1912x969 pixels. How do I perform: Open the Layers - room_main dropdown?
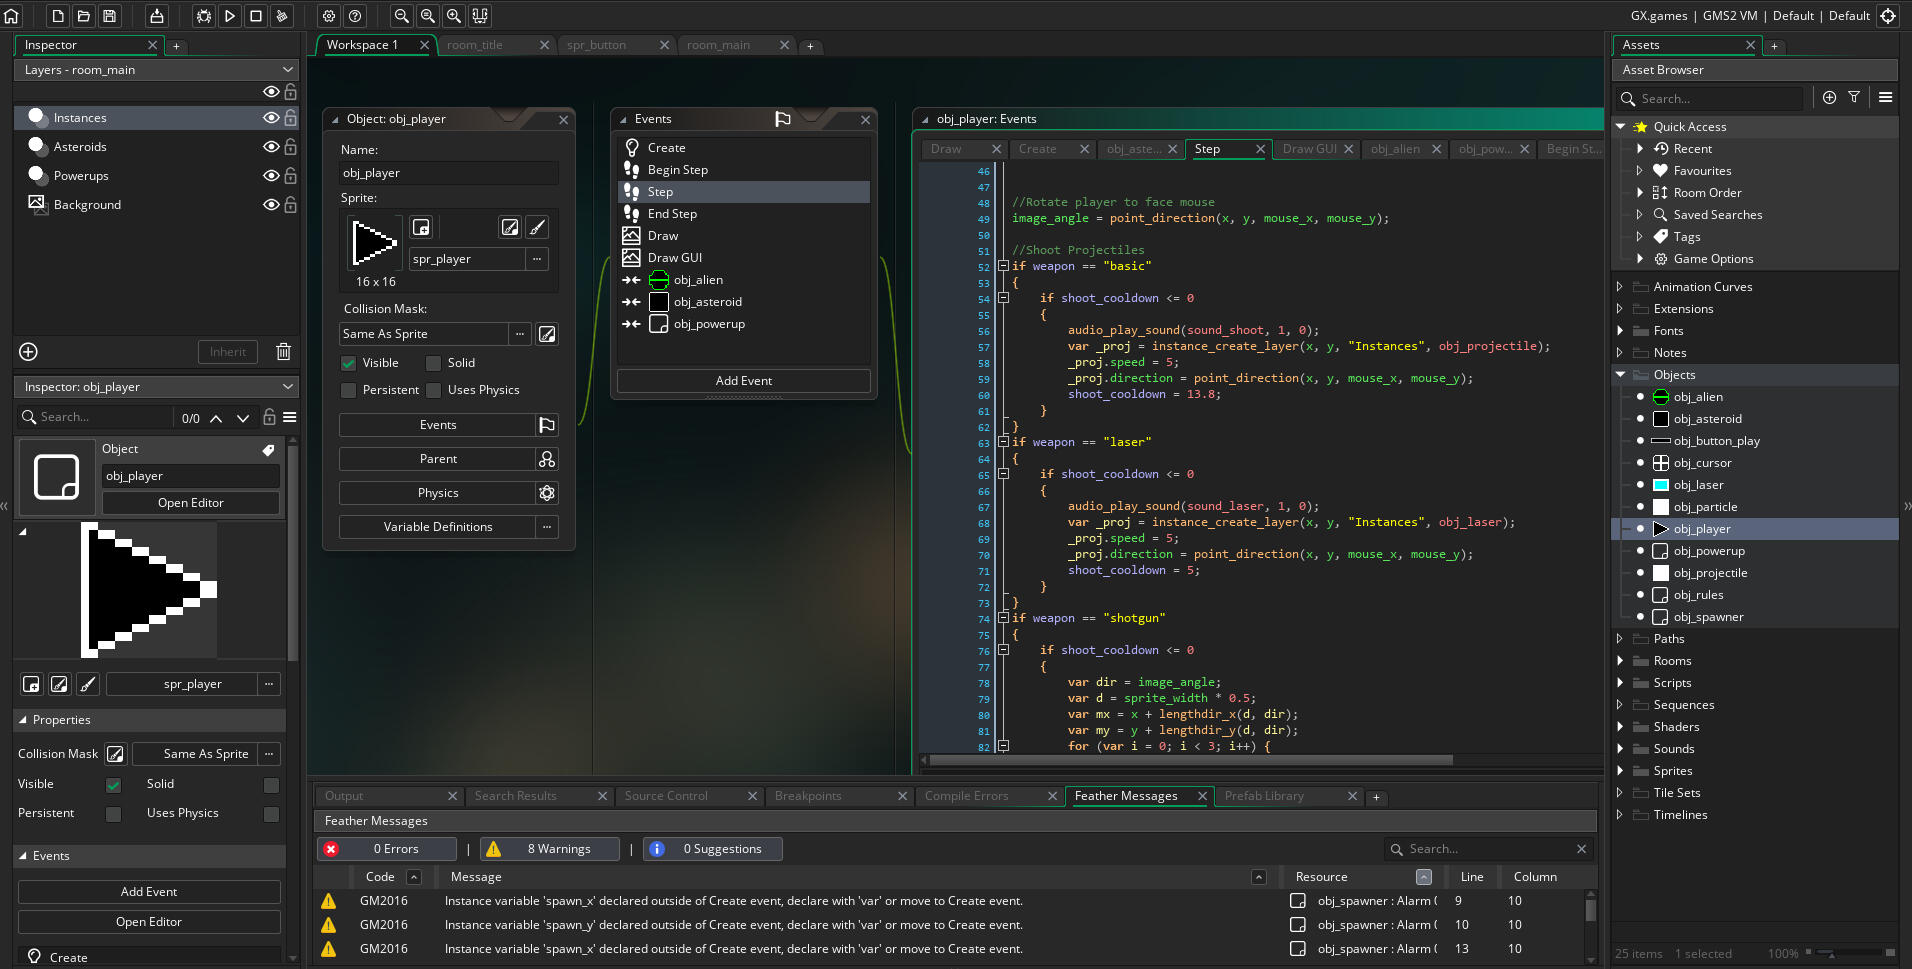156,70
